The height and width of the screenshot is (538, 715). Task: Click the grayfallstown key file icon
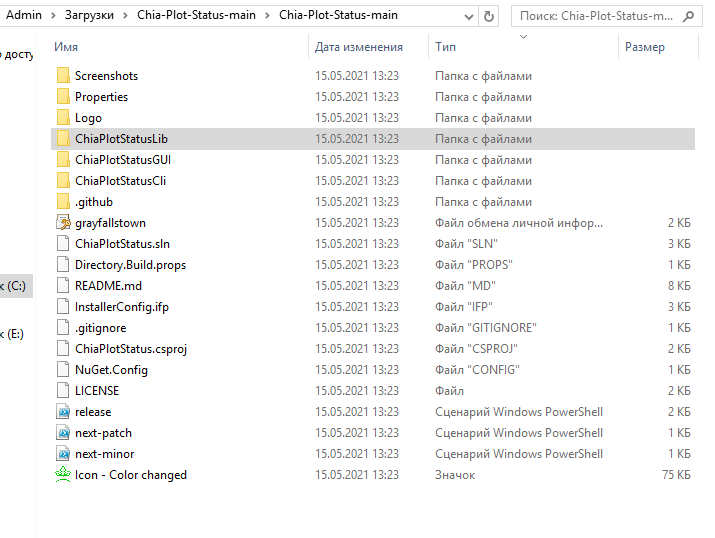point(63,223)
